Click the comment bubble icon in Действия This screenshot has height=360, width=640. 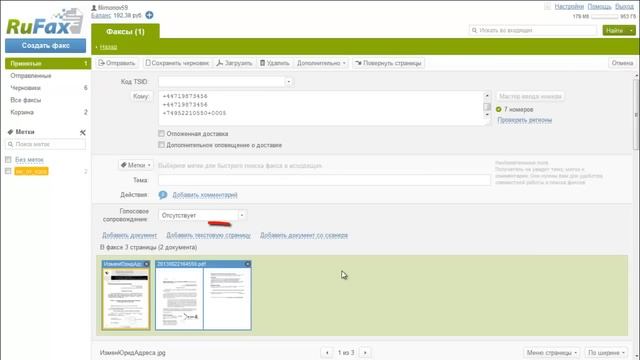click(x=162, y=195)
